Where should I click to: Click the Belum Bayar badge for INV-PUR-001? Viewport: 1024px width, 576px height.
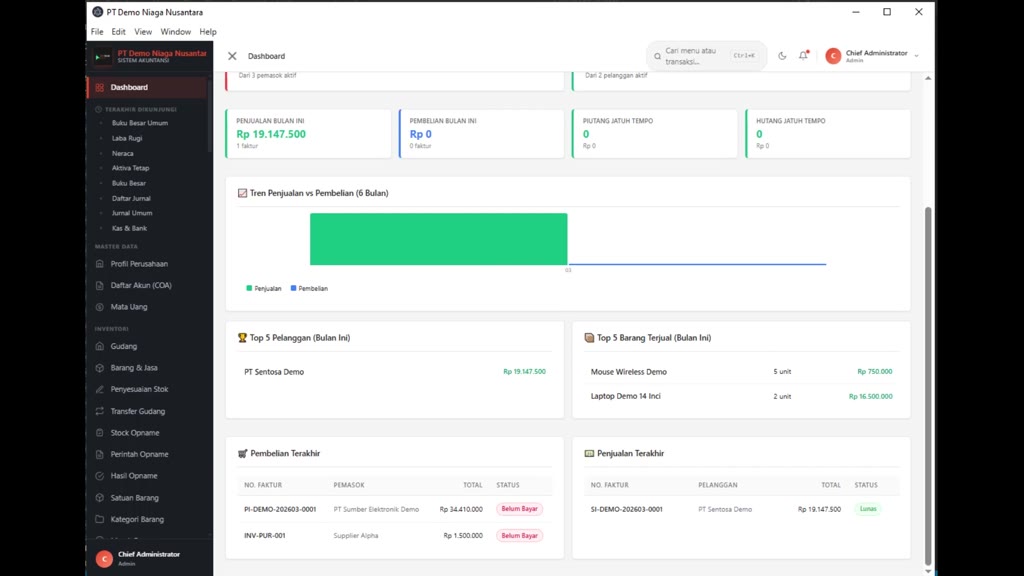click(x=519, y=536)
